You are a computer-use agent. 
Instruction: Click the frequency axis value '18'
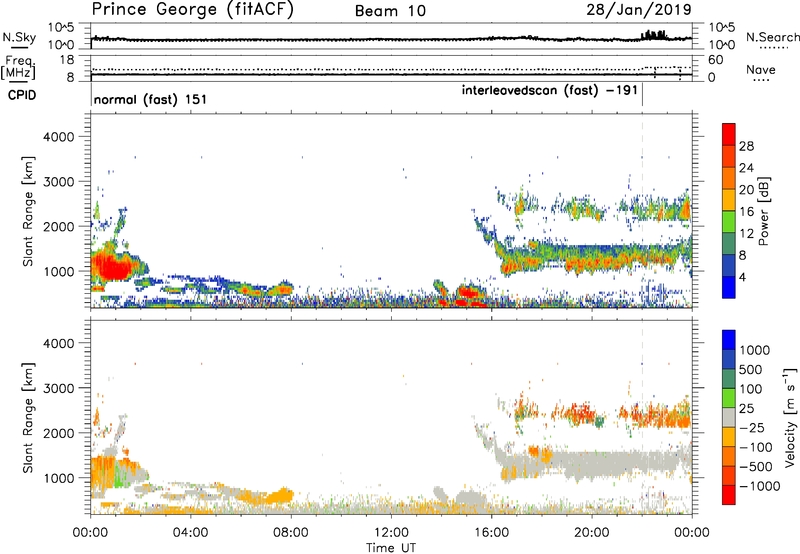(x=67, y=60)
